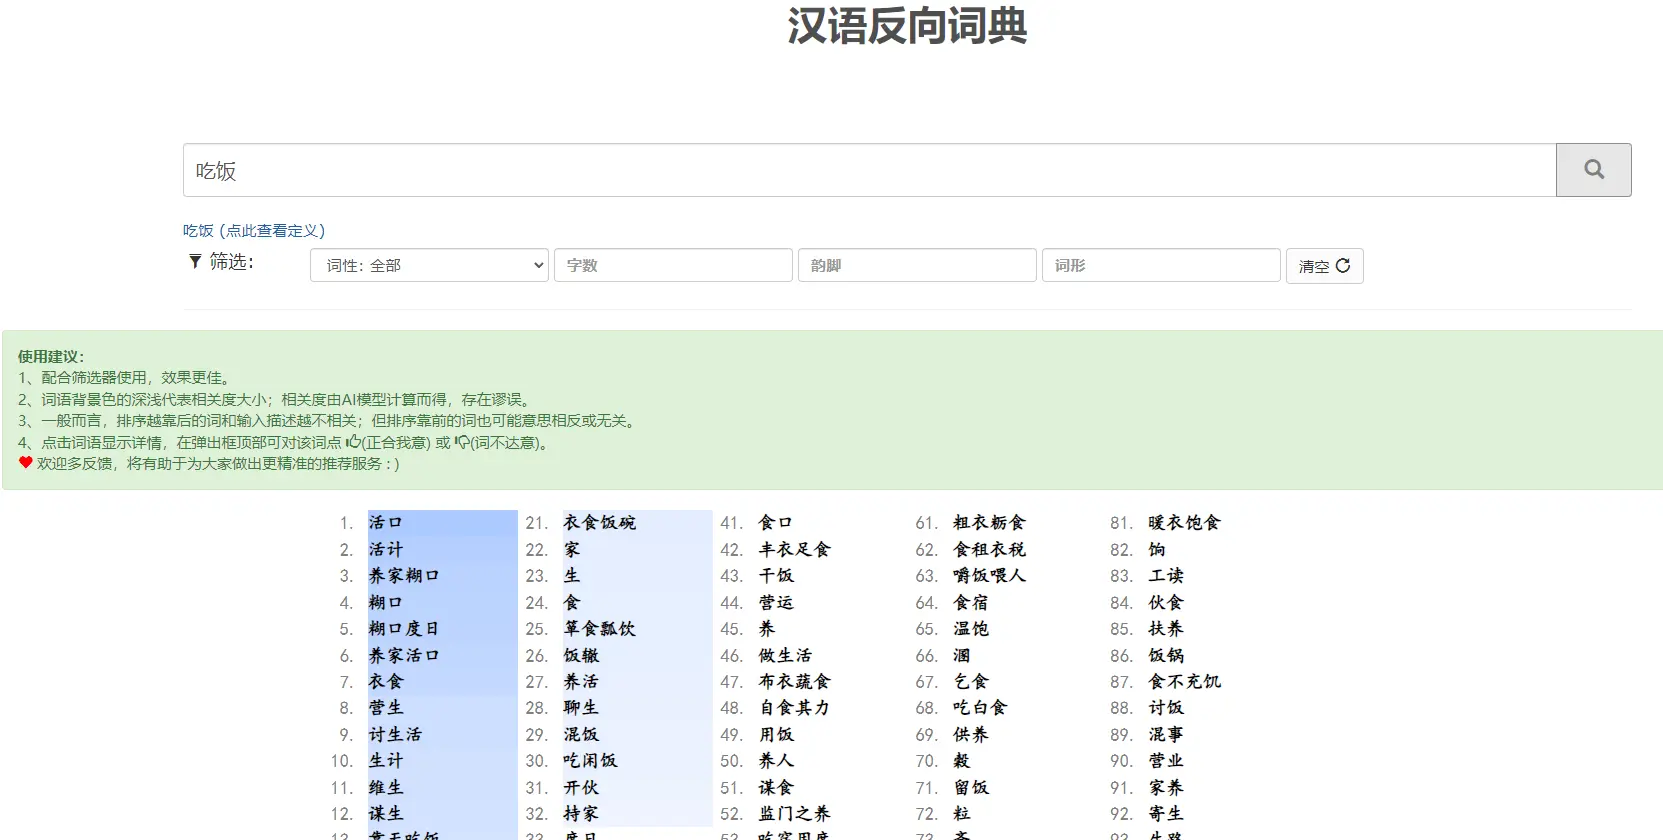Open result word 讨饭
This screenshot has height=840, width=1663.
click(x=1165, y=708)
